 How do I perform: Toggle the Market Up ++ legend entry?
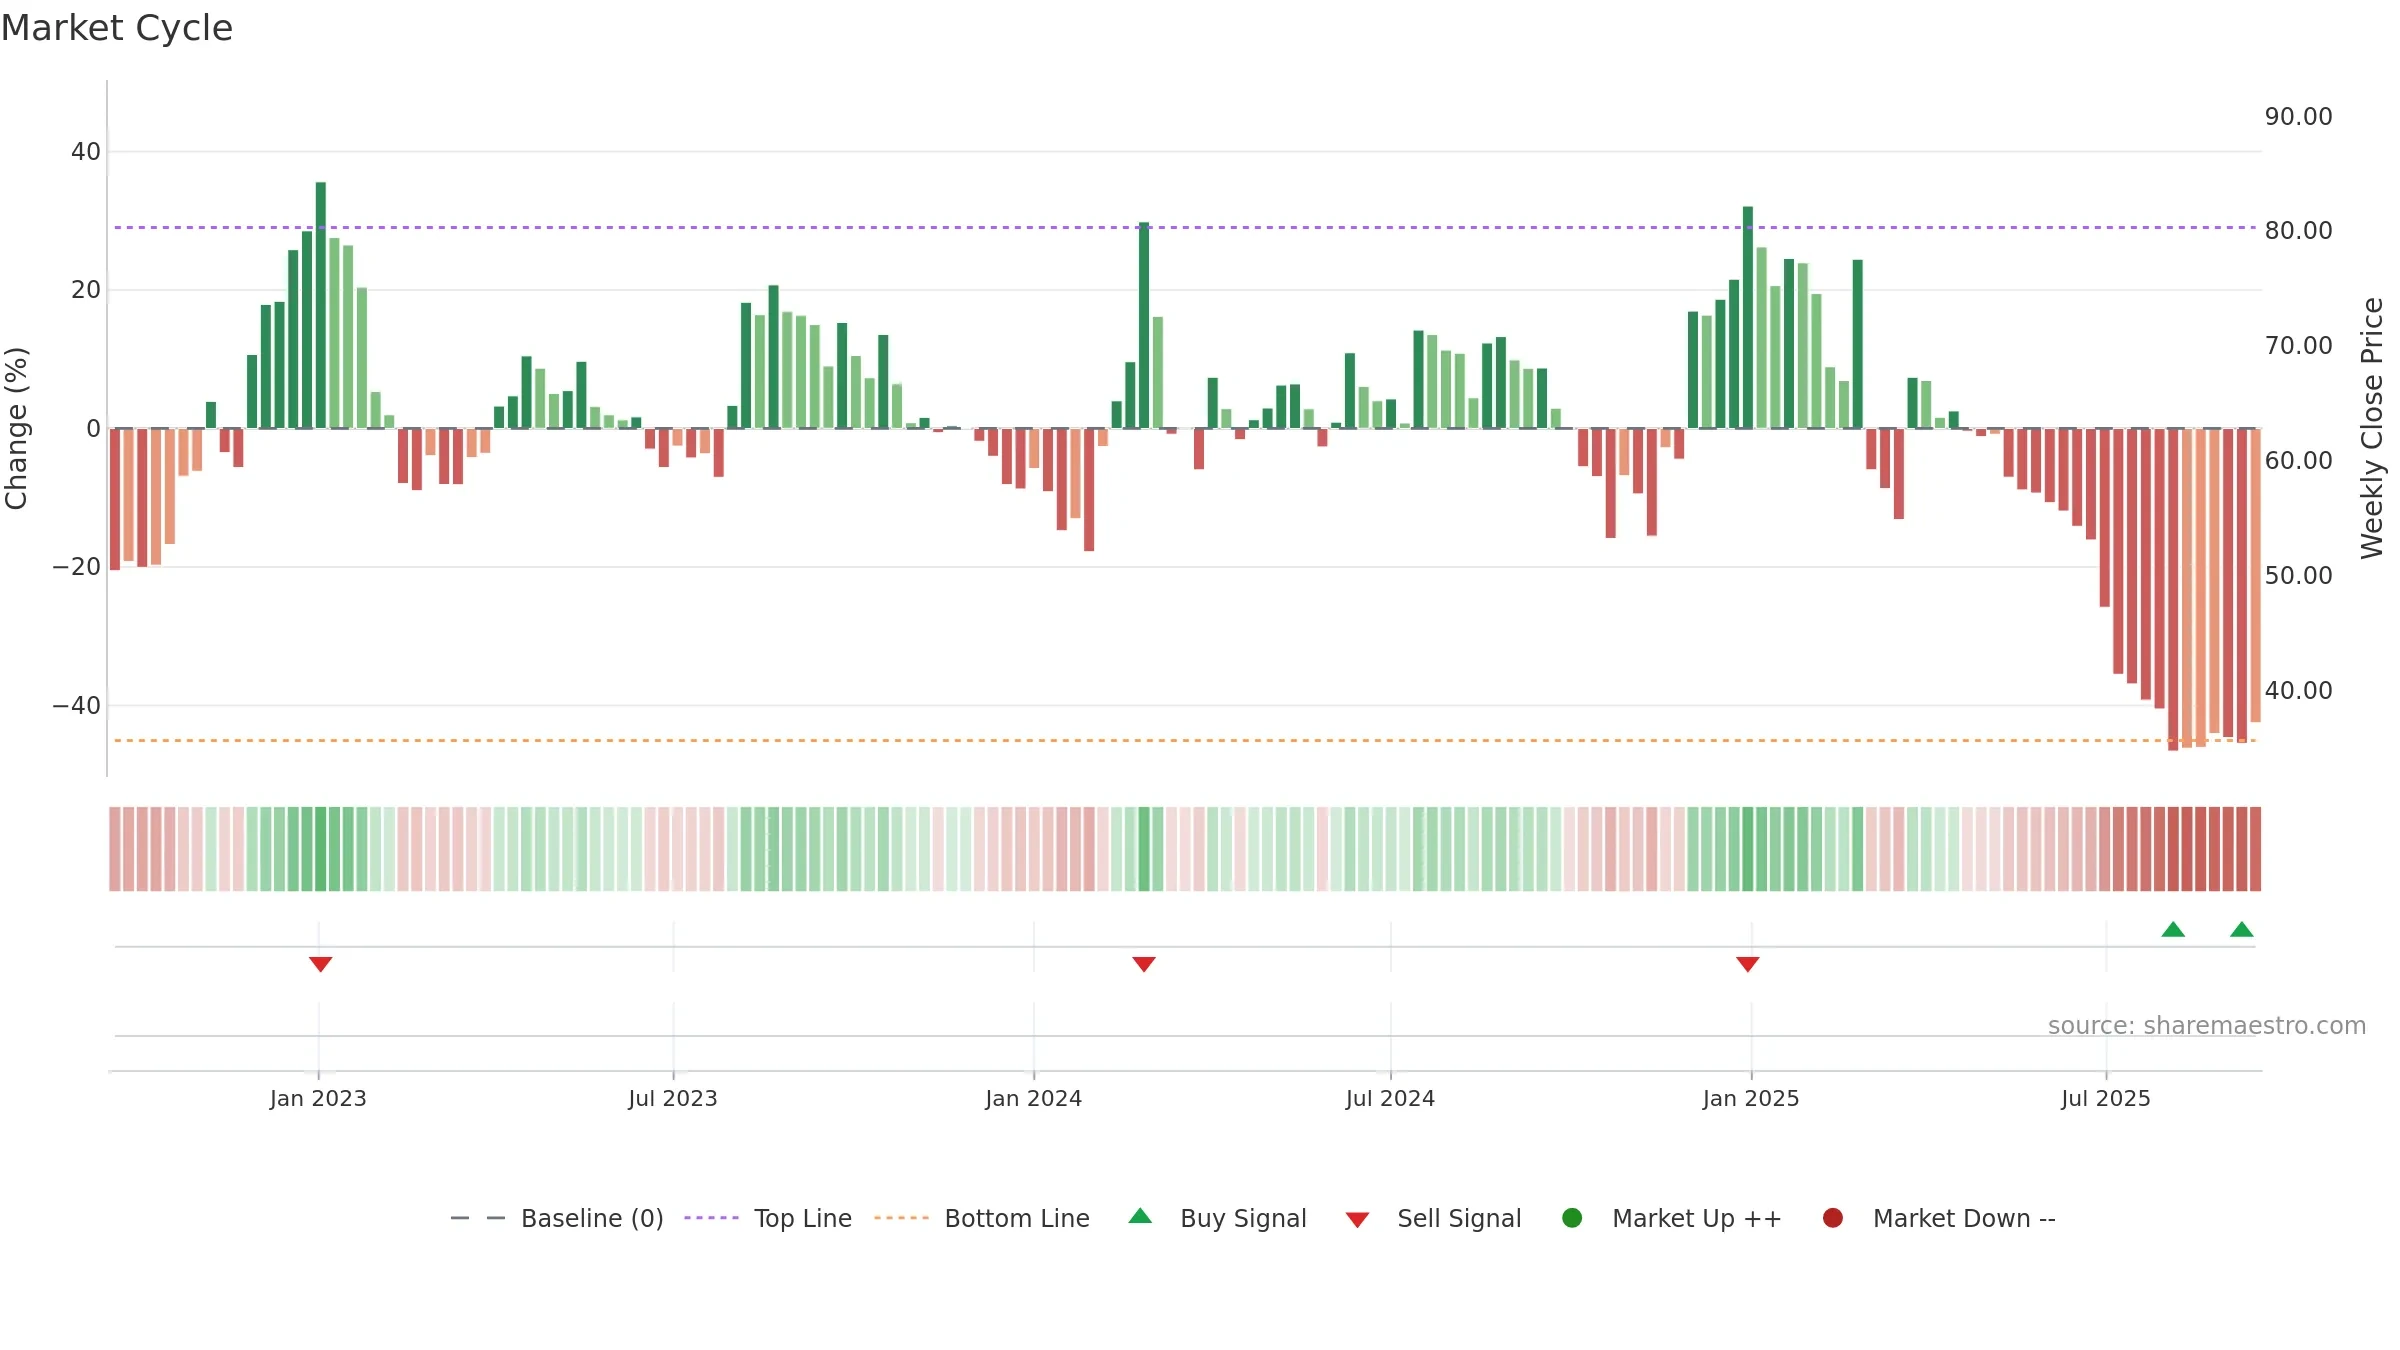1671,1218
